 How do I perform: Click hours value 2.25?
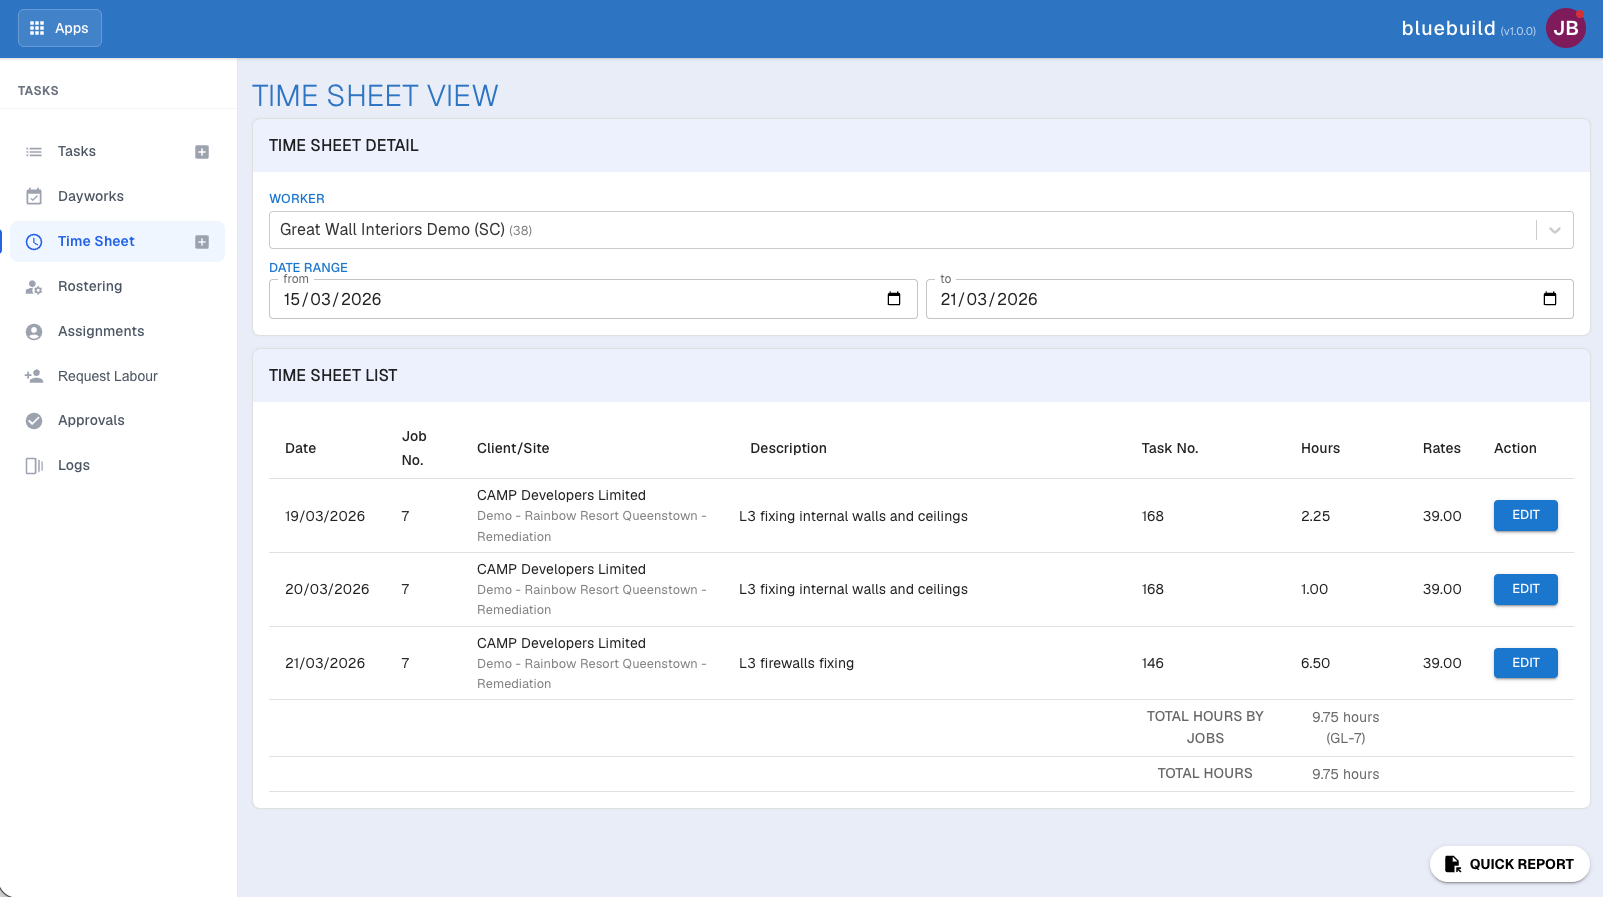coord(1315,517)
